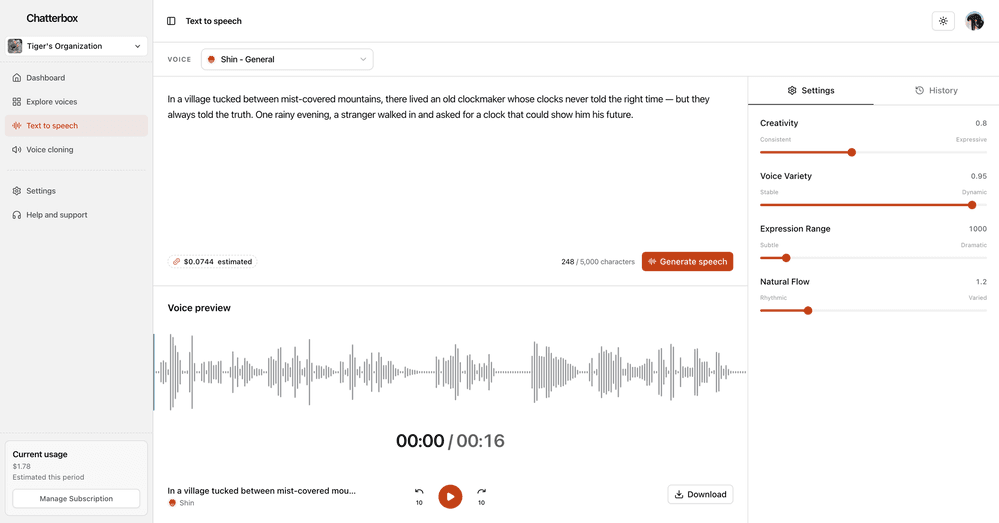
Task: Click the Voice cloning speaker icon
Action: pyautogui.click(x=17, y=150)
